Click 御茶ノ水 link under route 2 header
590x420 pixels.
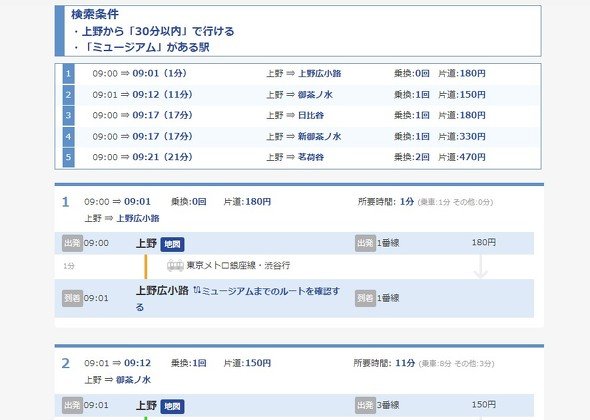click(134, 380)
